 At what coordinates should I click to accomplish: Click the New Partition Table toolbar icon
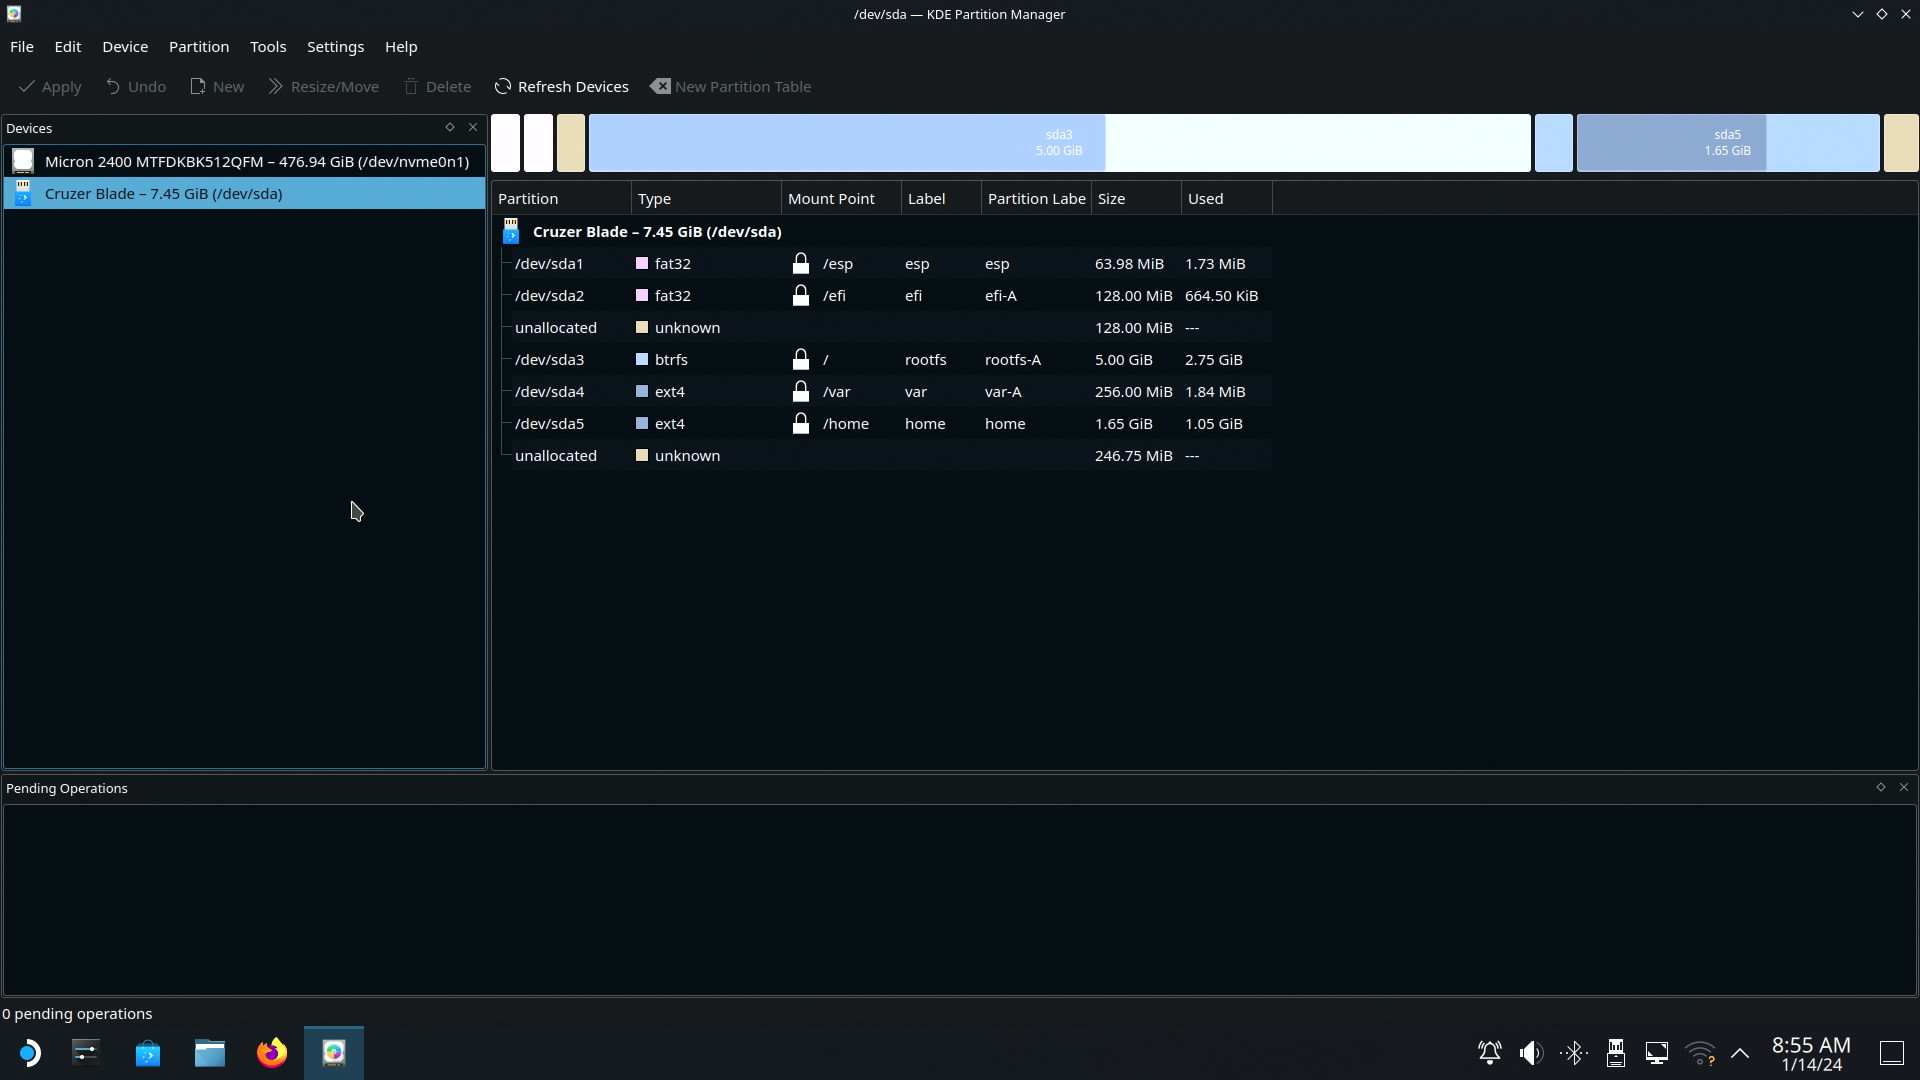(x=660, y=87)
